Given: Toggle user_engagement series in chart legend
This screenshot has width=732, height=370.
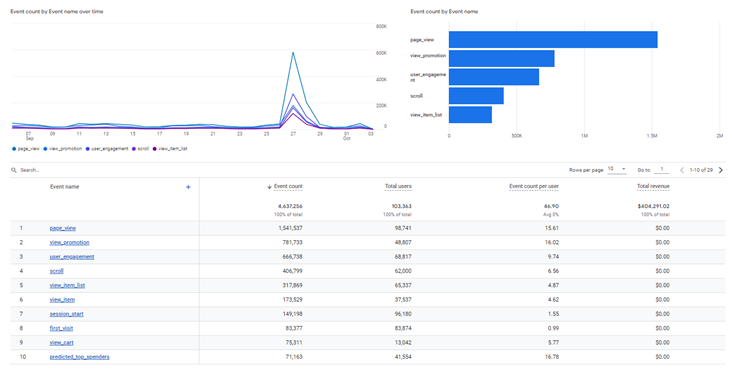Looking at the screenshot, I should click(x=107, y=149).
